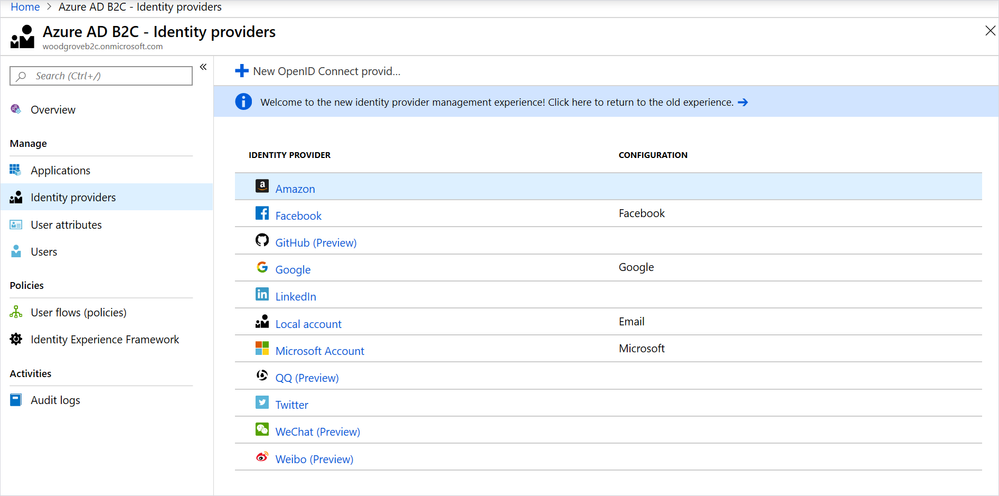The image size is (999, 496).
Task: Open Audit logs under Activities
Action: tap(55, 400)
